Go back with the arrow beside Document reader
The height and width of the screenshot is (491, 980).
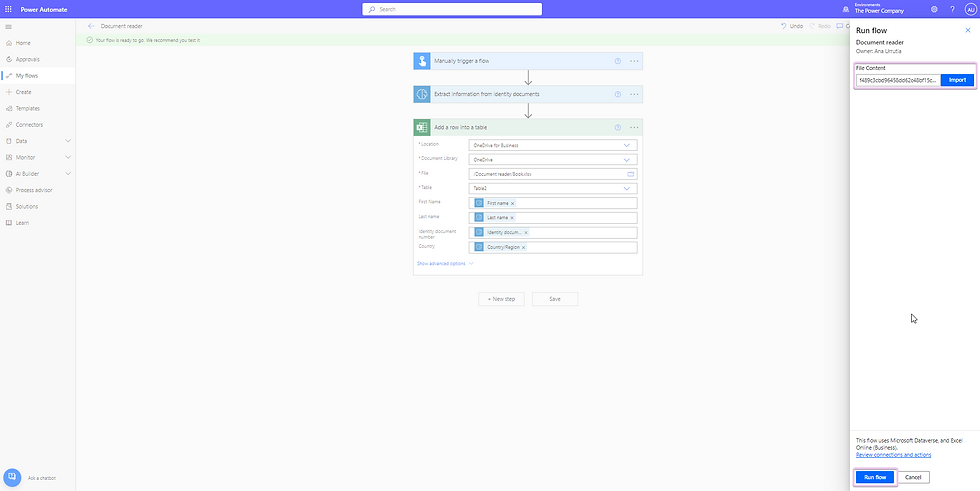click(x=91, y=26)
